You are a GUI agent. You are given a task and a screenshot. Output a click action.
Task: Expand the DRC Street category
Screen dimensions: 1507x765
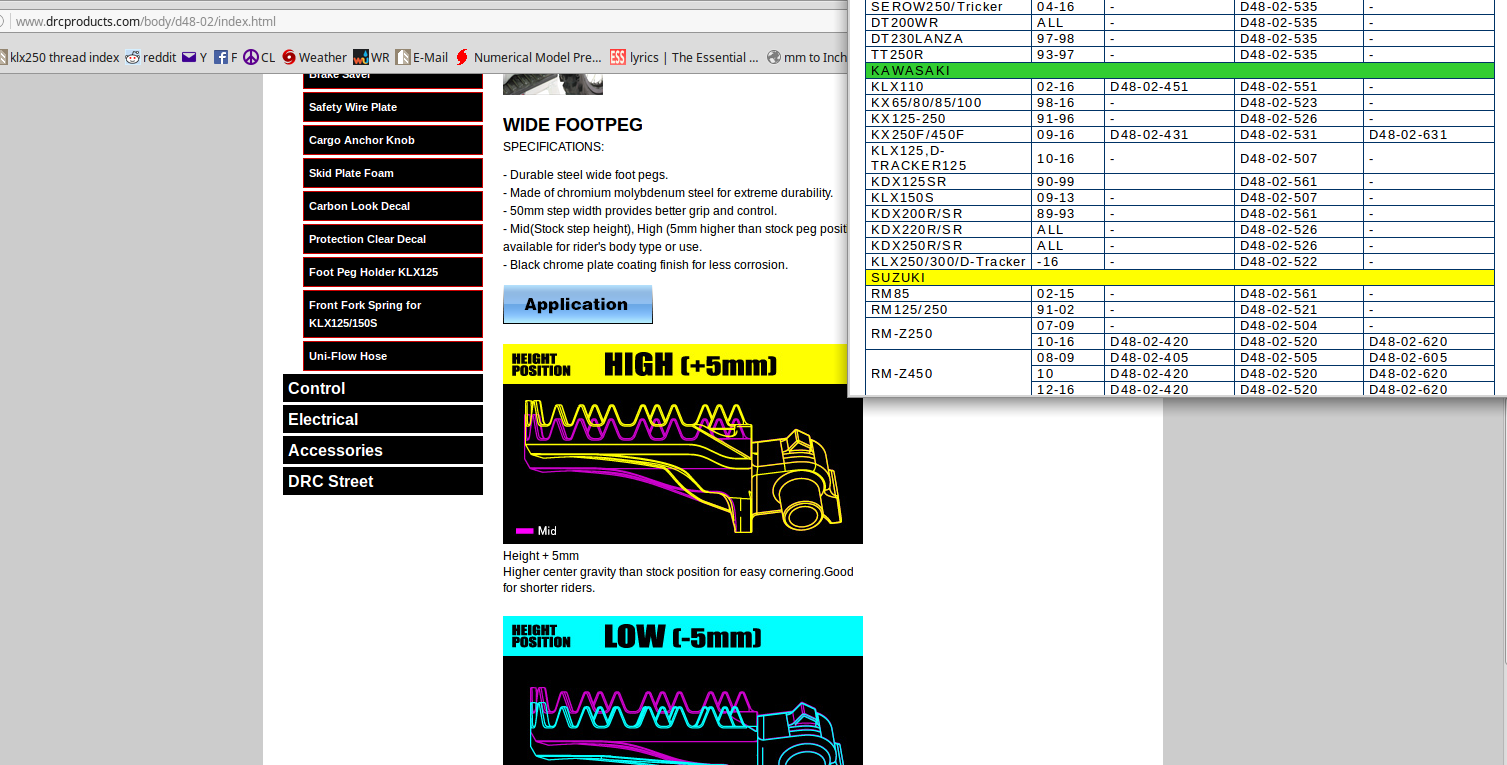[383, 481]
